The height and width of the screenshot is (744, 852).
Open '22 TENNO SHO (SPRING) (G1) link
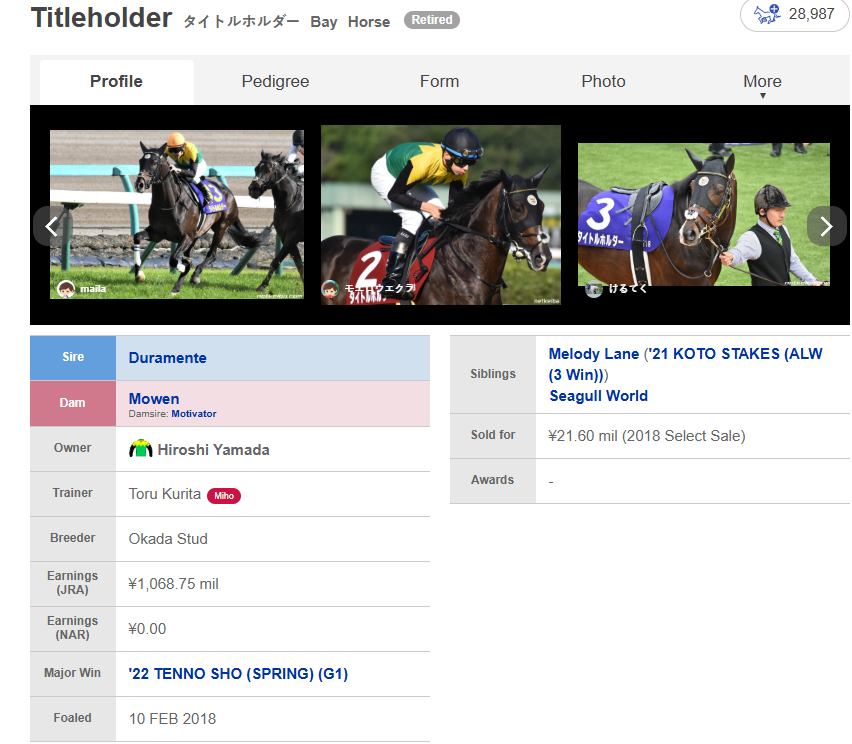tap(238, 674)
